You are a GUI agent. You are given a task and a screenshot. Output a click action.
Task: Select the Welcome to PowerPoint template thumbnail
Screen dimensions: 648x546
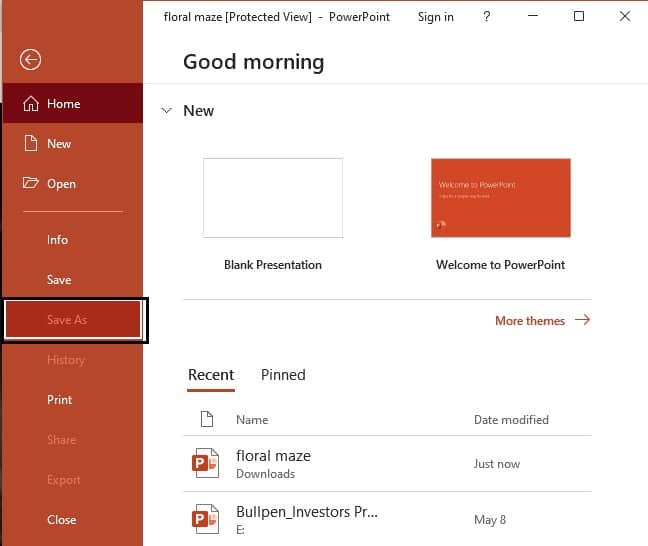pos(501,198)
